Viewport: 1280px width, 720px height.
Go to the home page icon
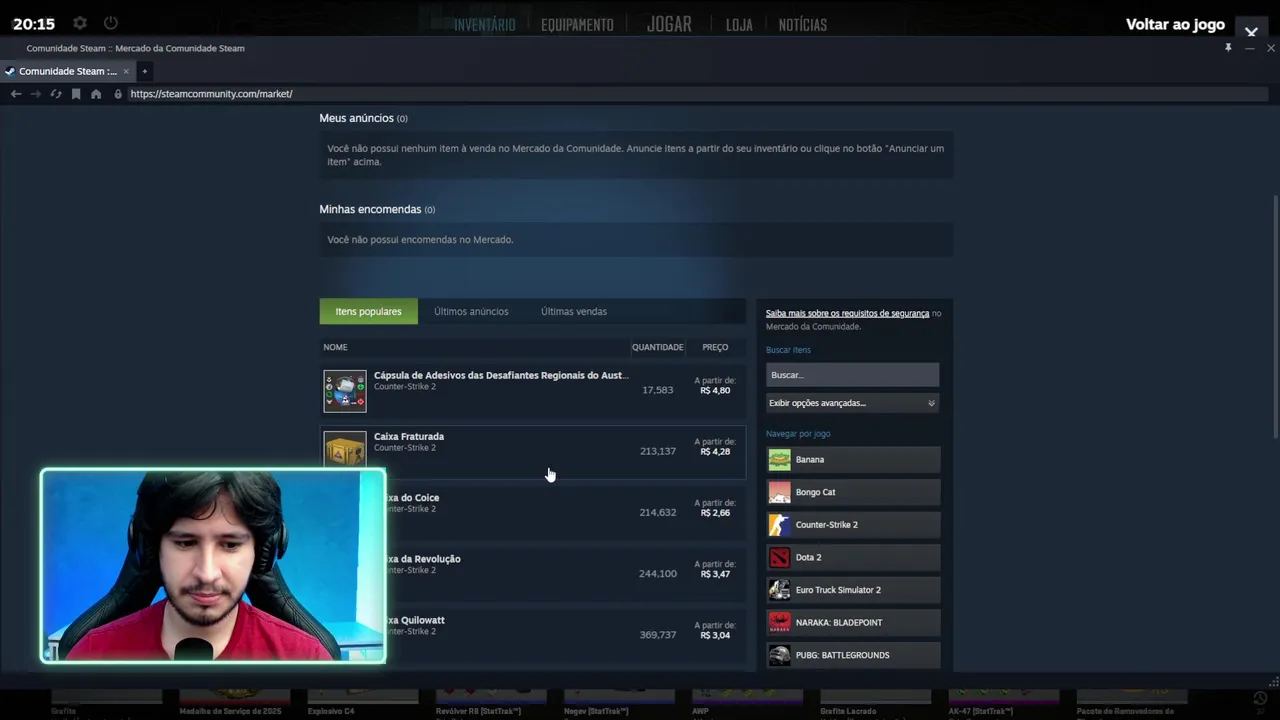(96, 94)
